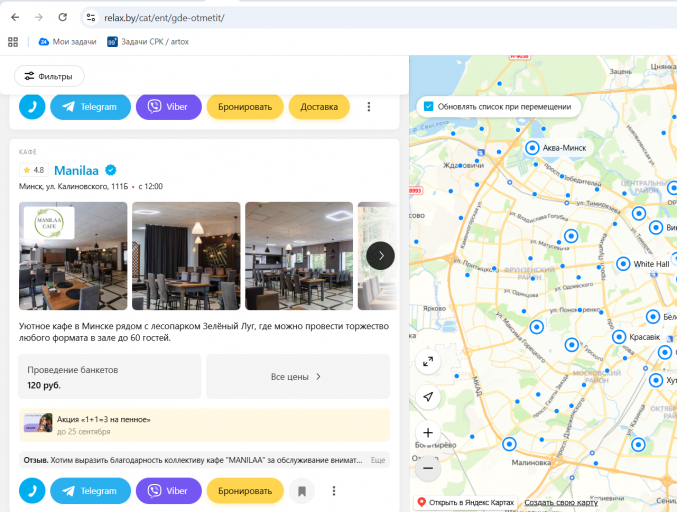Select the 'Аква-Минск' map marker

(x=532, y=148)
